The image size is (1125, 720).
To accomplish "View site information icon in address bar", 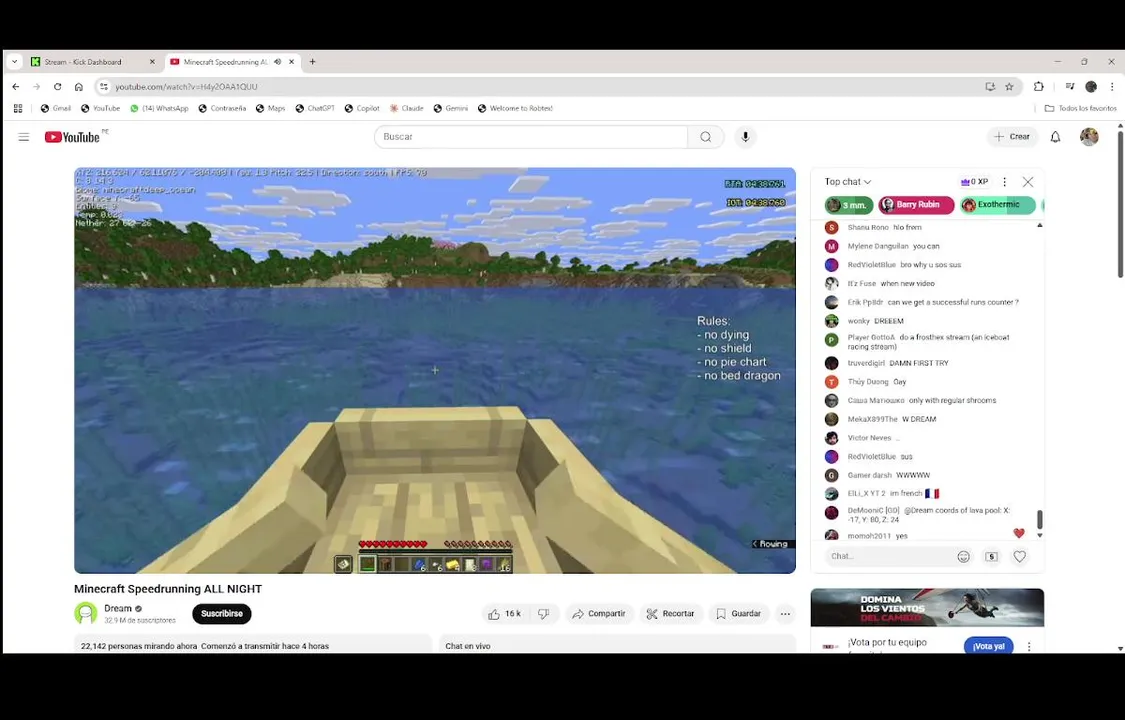I will 104,87.
